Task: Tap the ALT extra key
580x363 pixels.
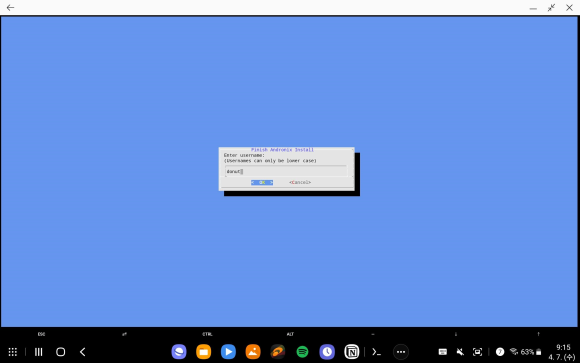Action: pos(290,334)
